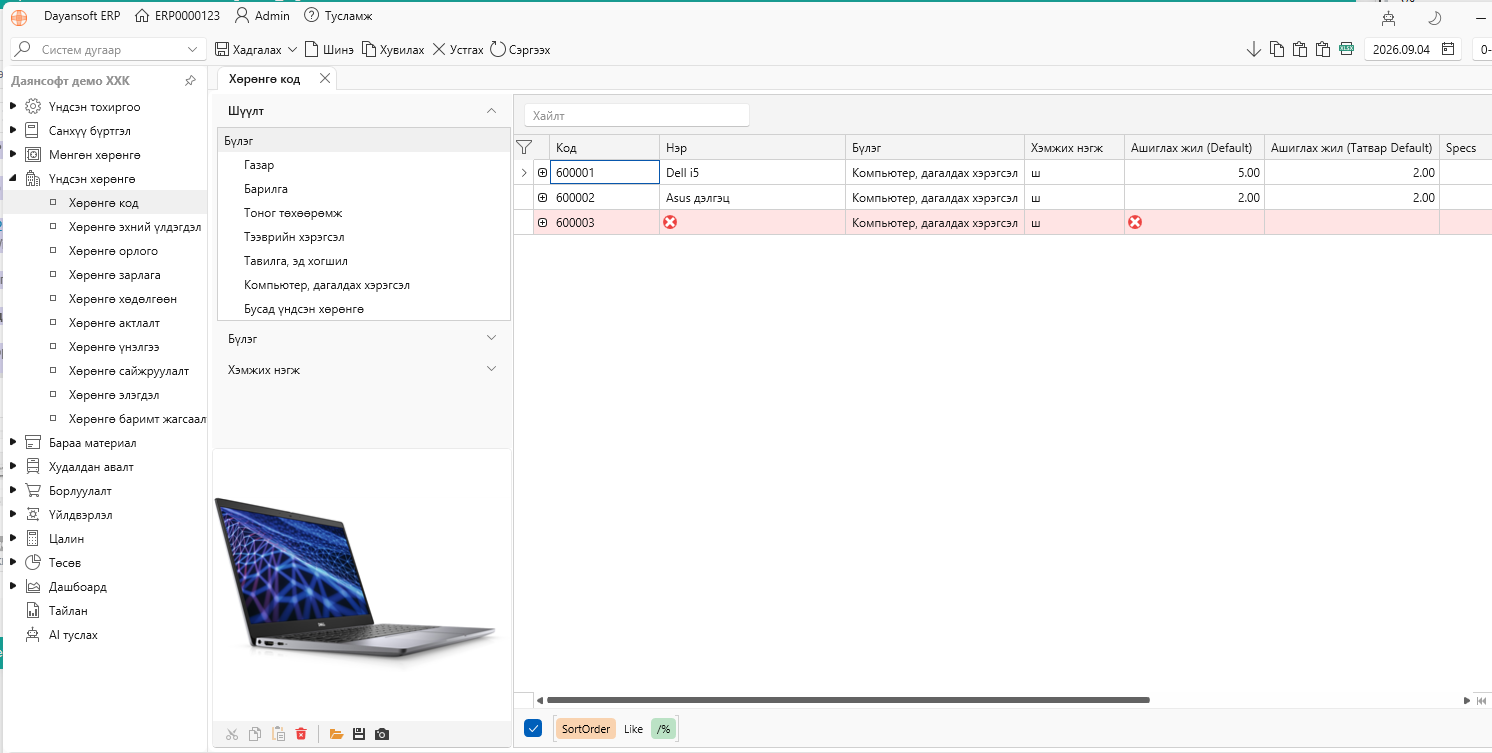Filter by Тоног төхөөрөмж group
The height and width of the screenshot is (753, 1492).
pos(293,213)
